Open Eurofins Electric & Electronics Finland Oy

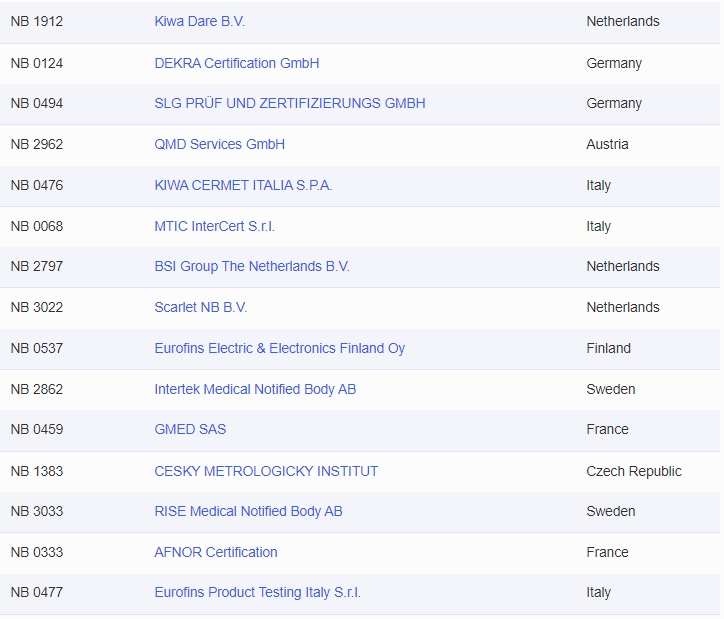click(x=280, y=349)
